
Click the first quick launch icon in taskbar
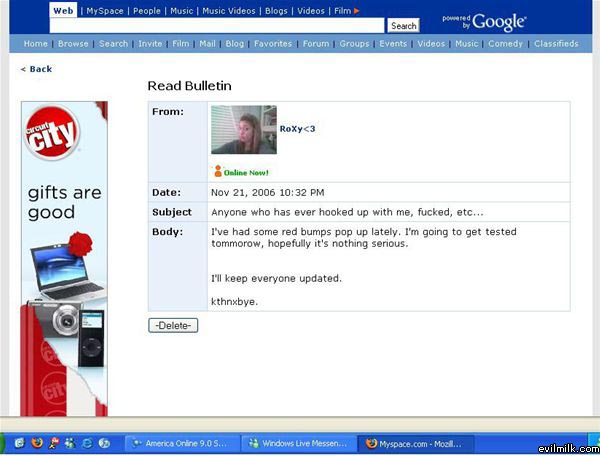[19, 442]
